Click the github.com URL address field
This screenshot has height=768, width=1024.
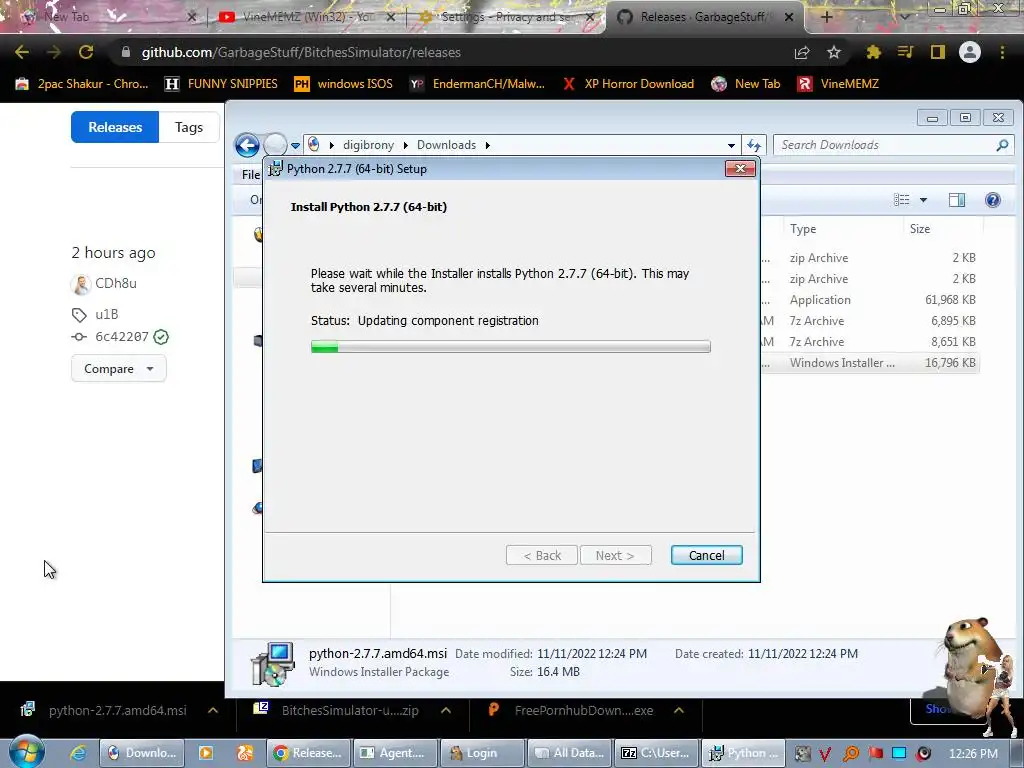coord(451,52)
